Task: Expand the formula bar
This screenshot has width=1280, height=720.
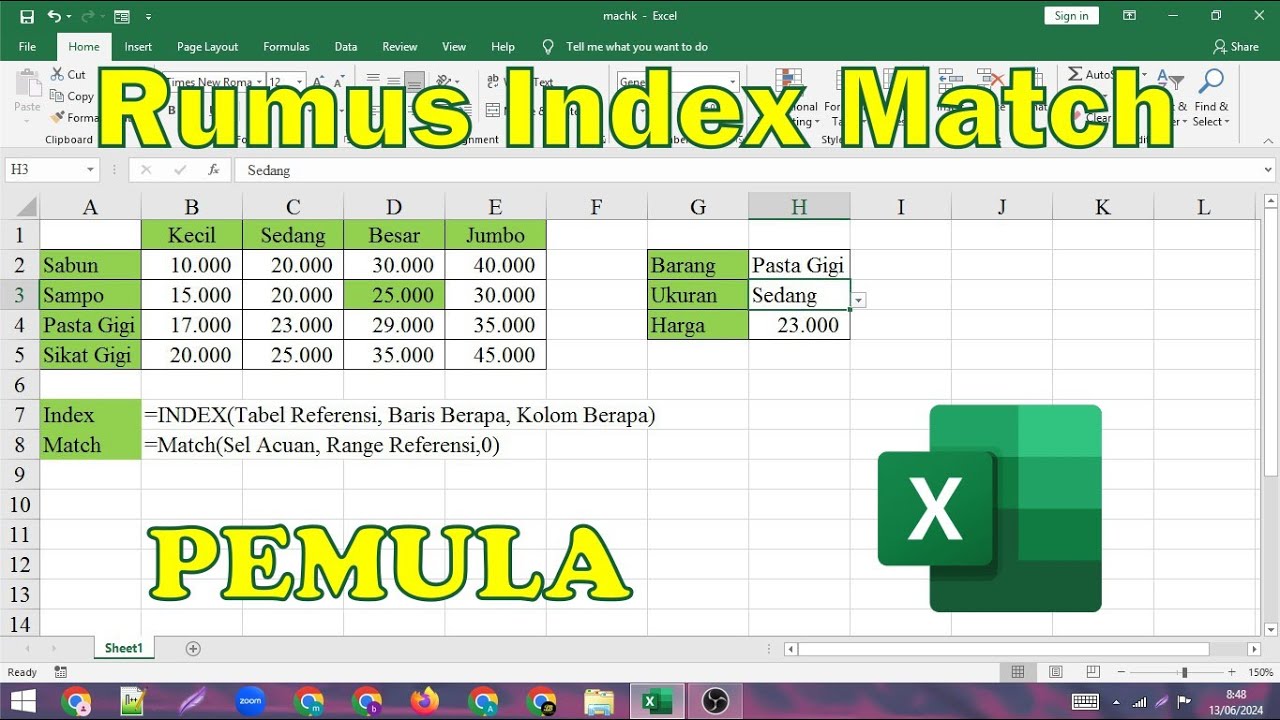Action: [1269, 170]
